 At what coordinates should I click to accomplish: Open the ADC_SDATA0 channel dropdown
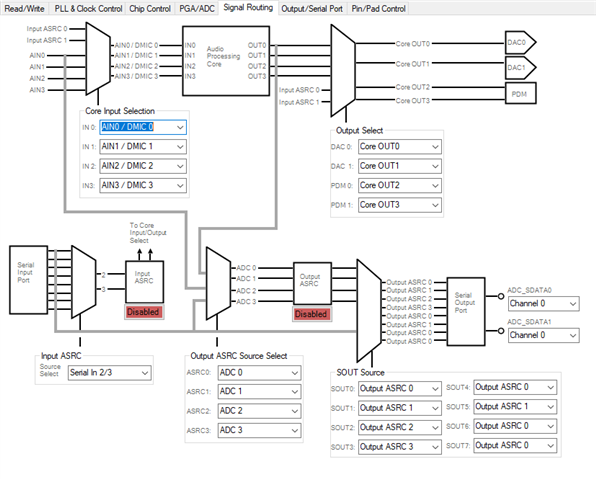(544, 303)
